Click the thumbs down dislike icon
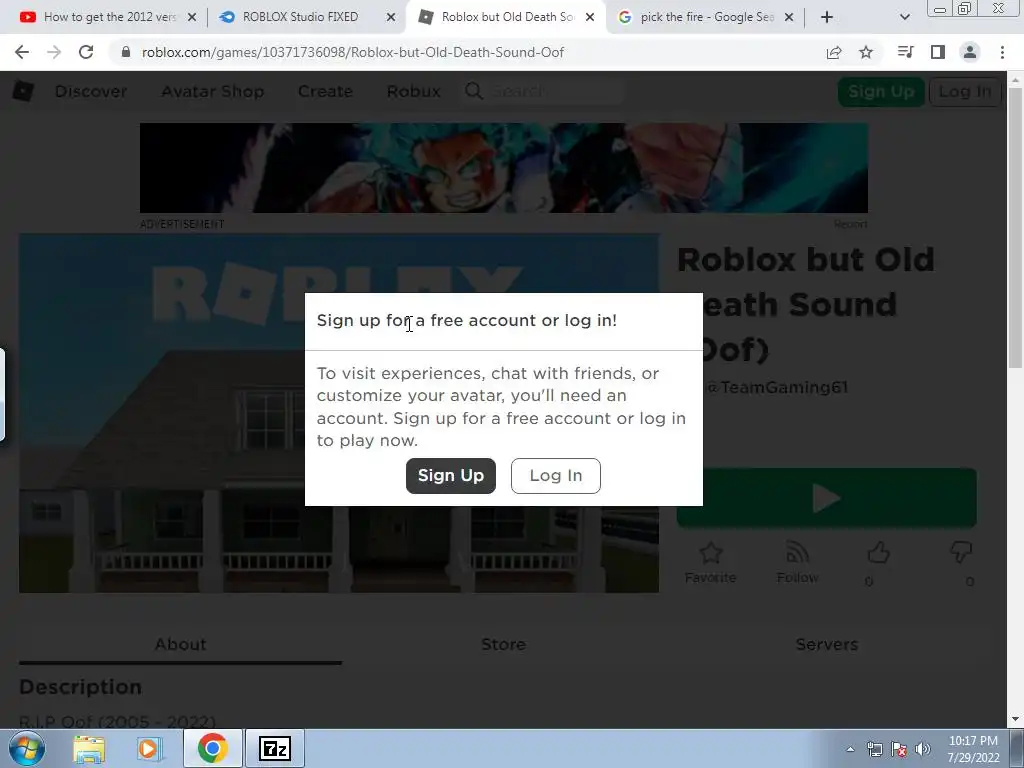 (961, 553)
